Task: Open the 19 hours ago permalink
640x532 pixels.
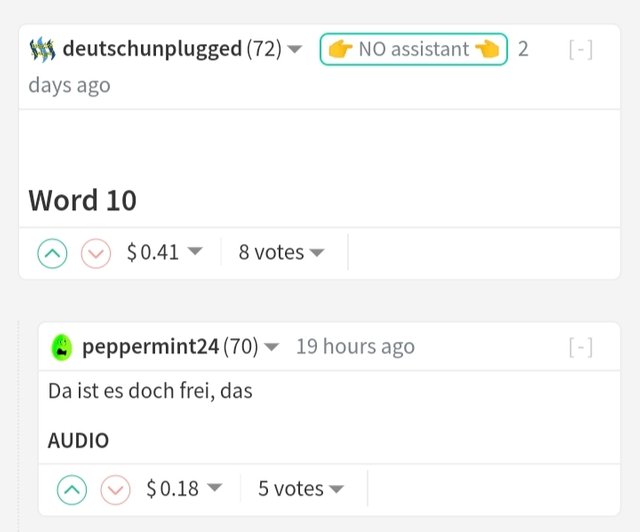Action: 355,347
